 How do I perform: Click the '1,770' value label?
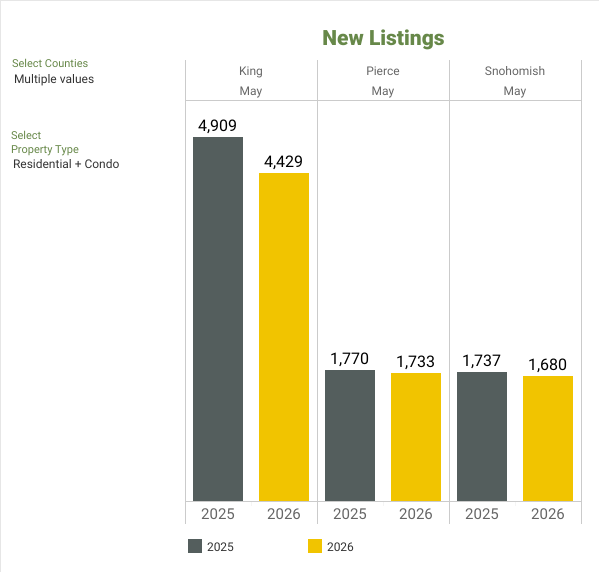pyautogui.click(x=350, y=359)
